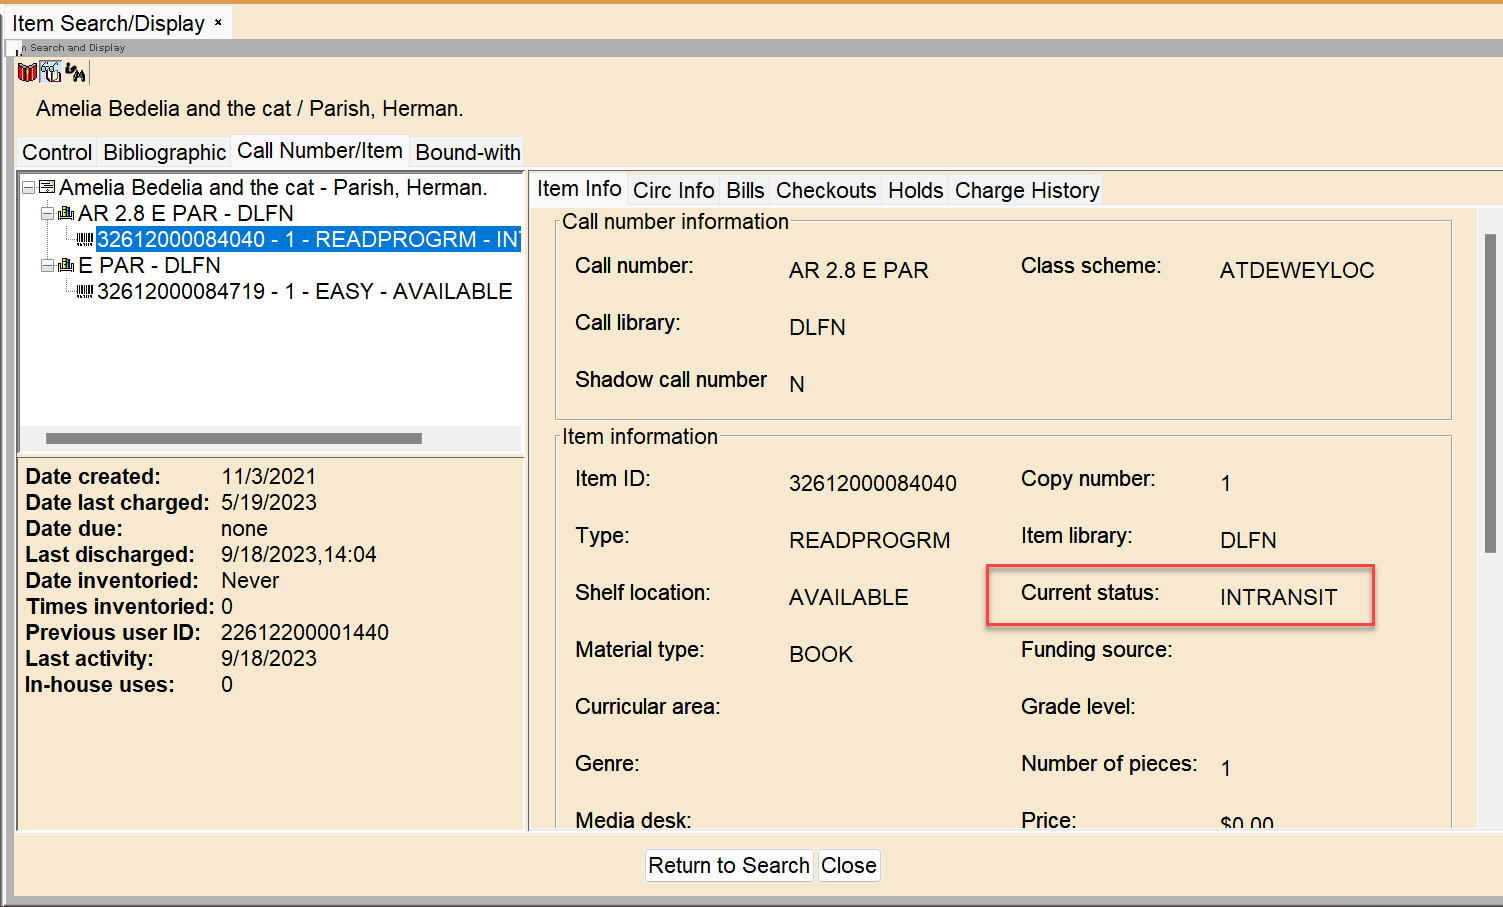Collapse the E PAR - DLFN call number node

point(47,265)
